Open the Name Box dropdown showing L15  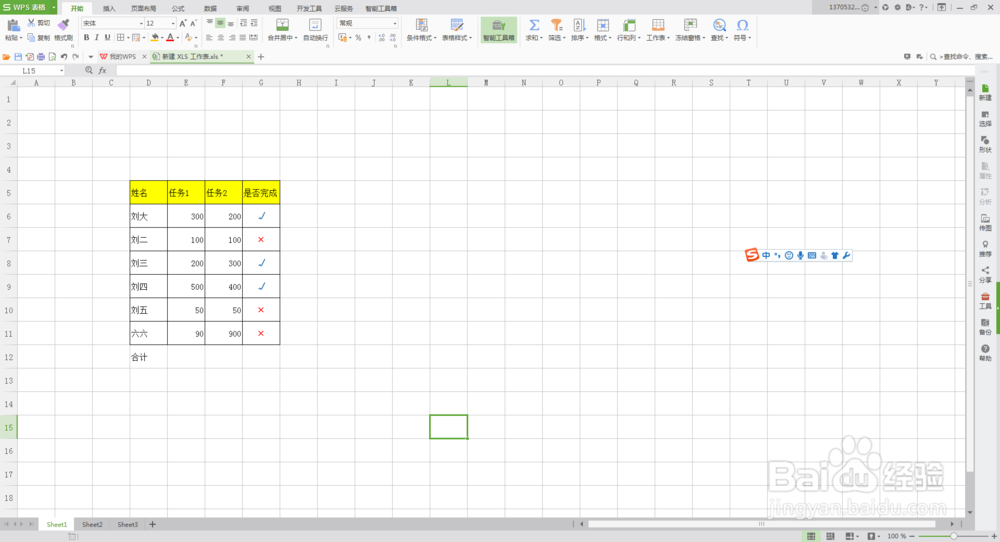[61, 70]
